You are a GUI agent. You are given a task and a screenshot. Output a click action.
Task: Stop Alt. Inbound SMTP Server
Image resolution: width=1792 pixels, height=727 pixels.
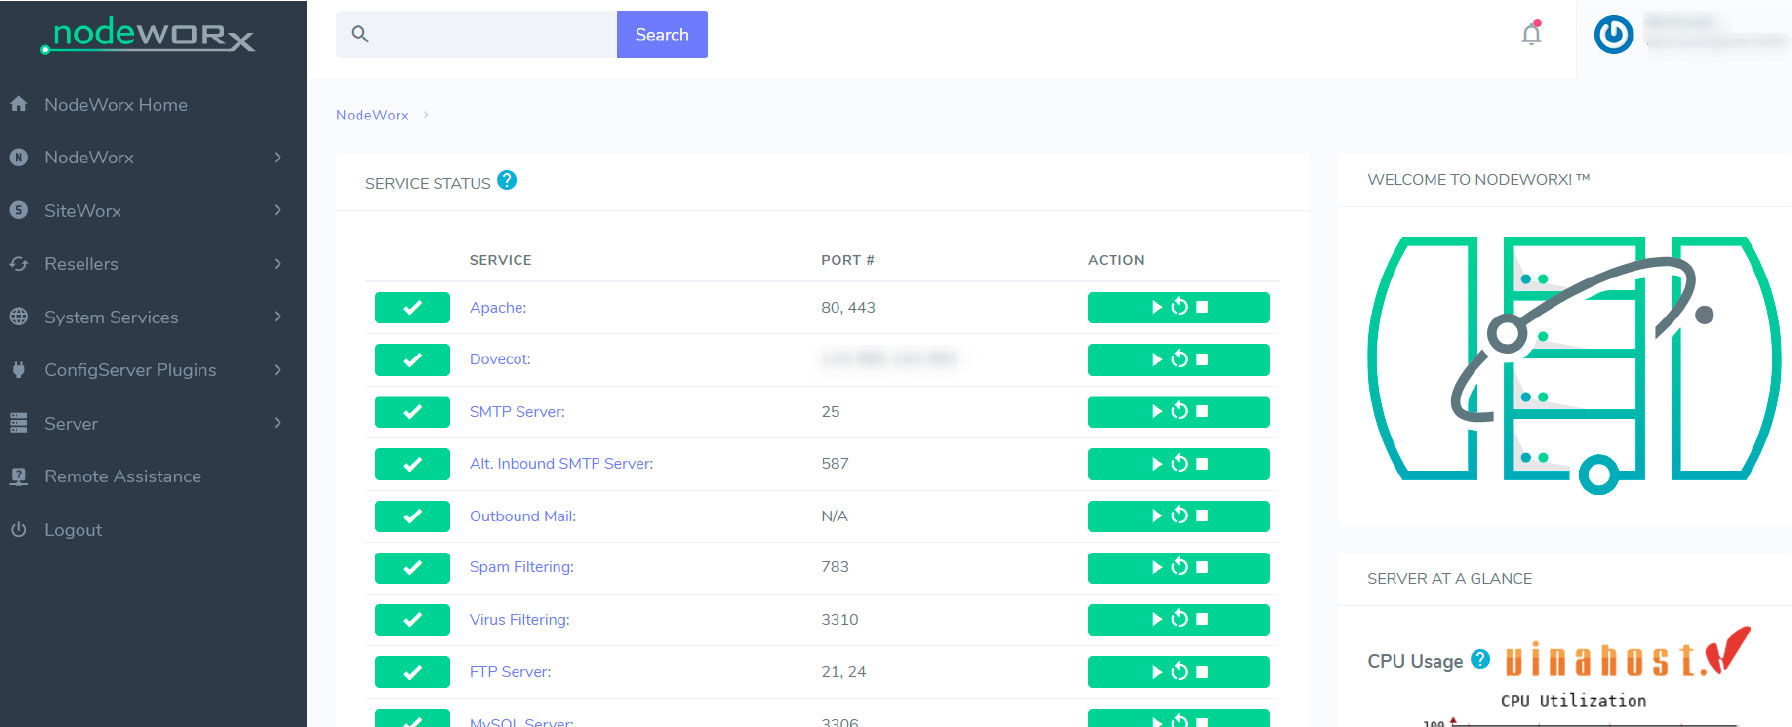(x=1202, y=464)
